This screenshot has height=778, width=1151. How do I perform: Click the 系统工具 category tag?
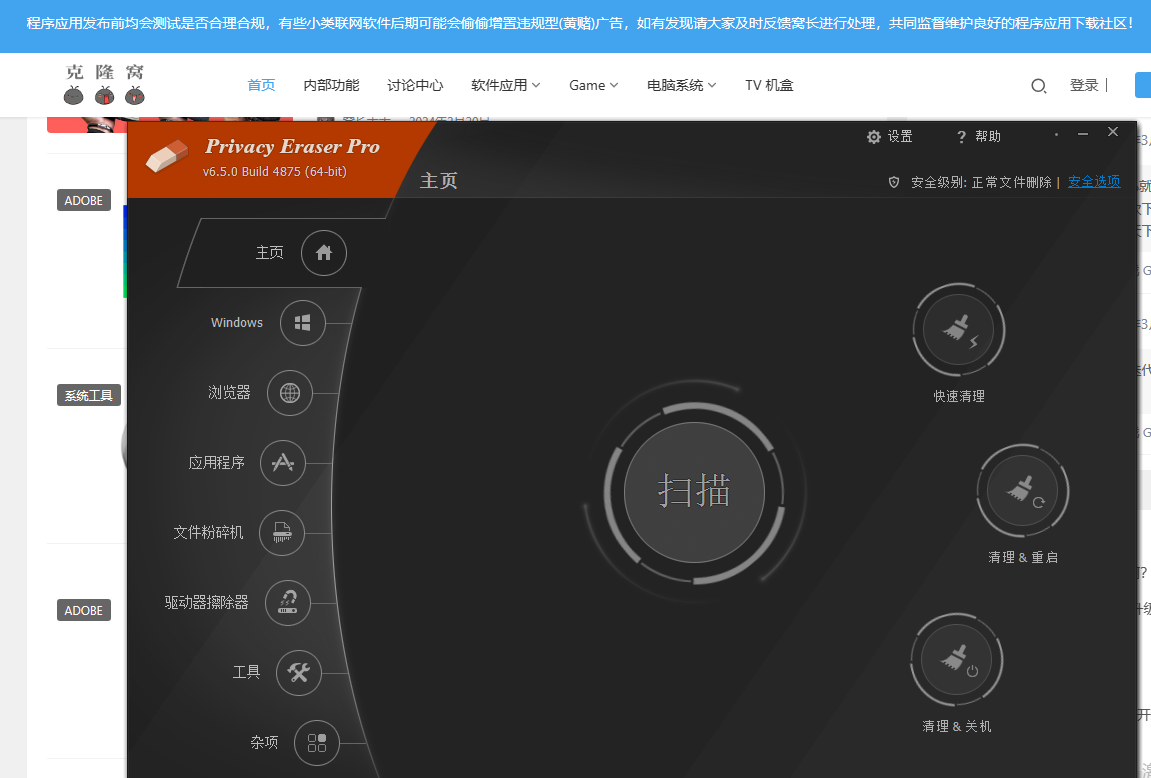pyautogui.click(x=89, y=395)
